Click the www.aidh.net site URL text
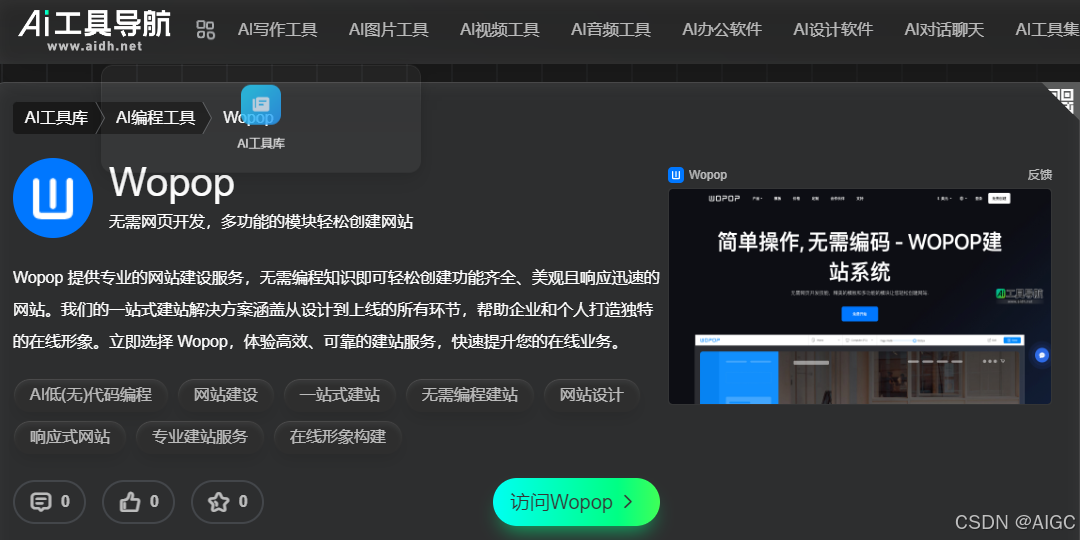The height and width of the screenshot is (540, 1080). (95, 46)
